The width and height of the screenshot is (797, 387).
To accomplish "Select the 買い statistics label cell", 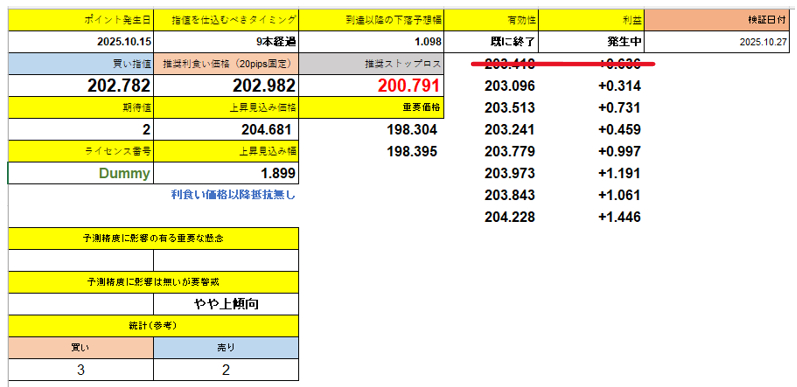I will pyautogui.click(x=81, y=347).
